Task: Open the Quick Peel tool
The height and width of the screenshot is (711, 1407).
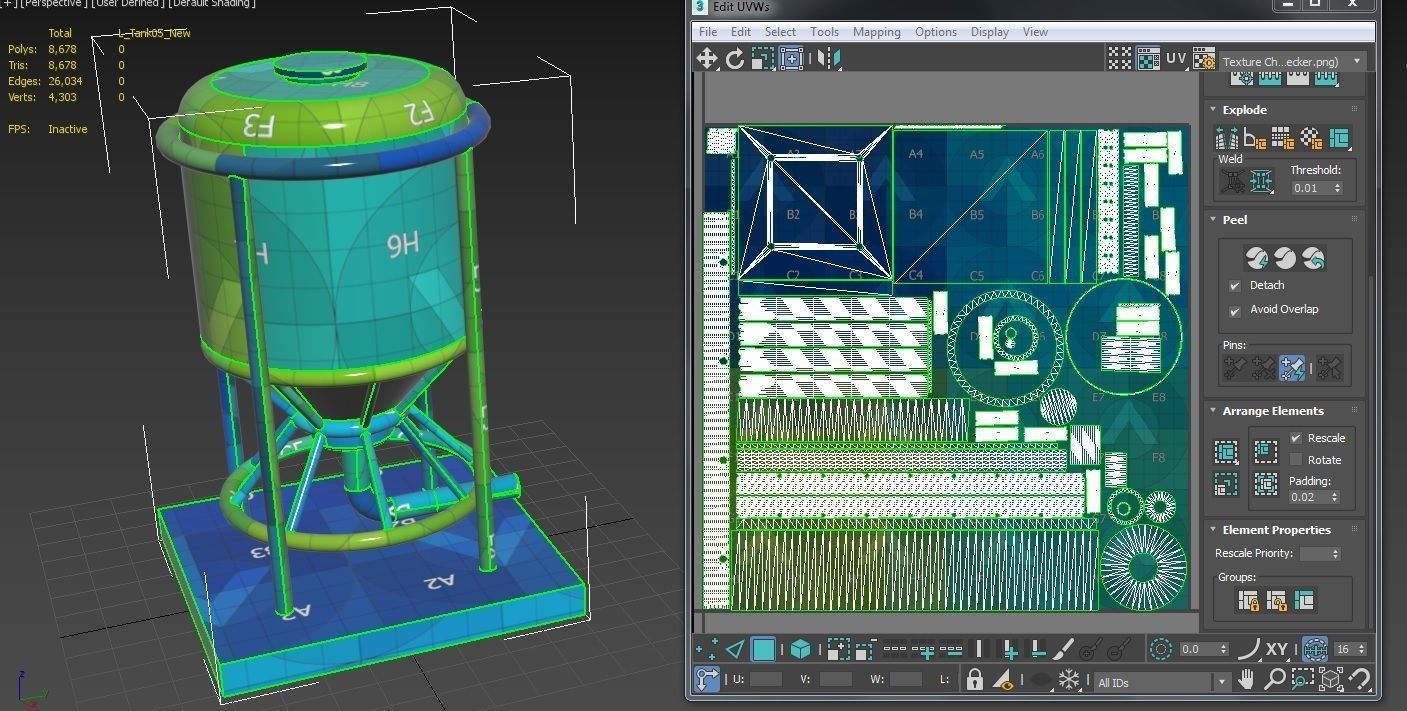Action: pyautogui.click(x=1257, y=258)
